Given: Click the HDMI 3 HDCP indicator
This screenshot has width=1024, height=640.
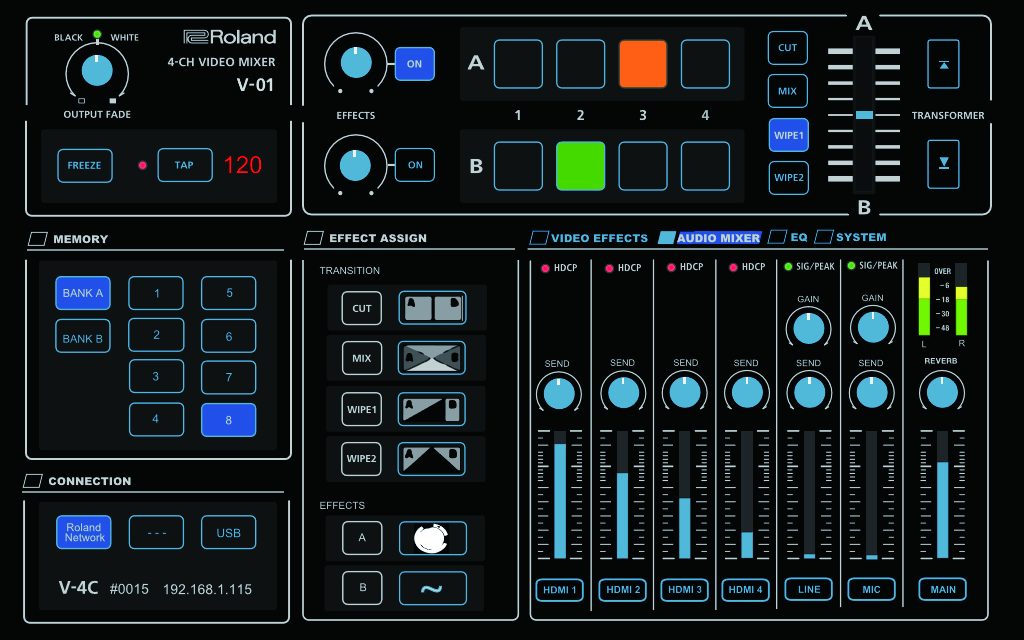Looking at the screenshot, I should (x=671, y=268).
